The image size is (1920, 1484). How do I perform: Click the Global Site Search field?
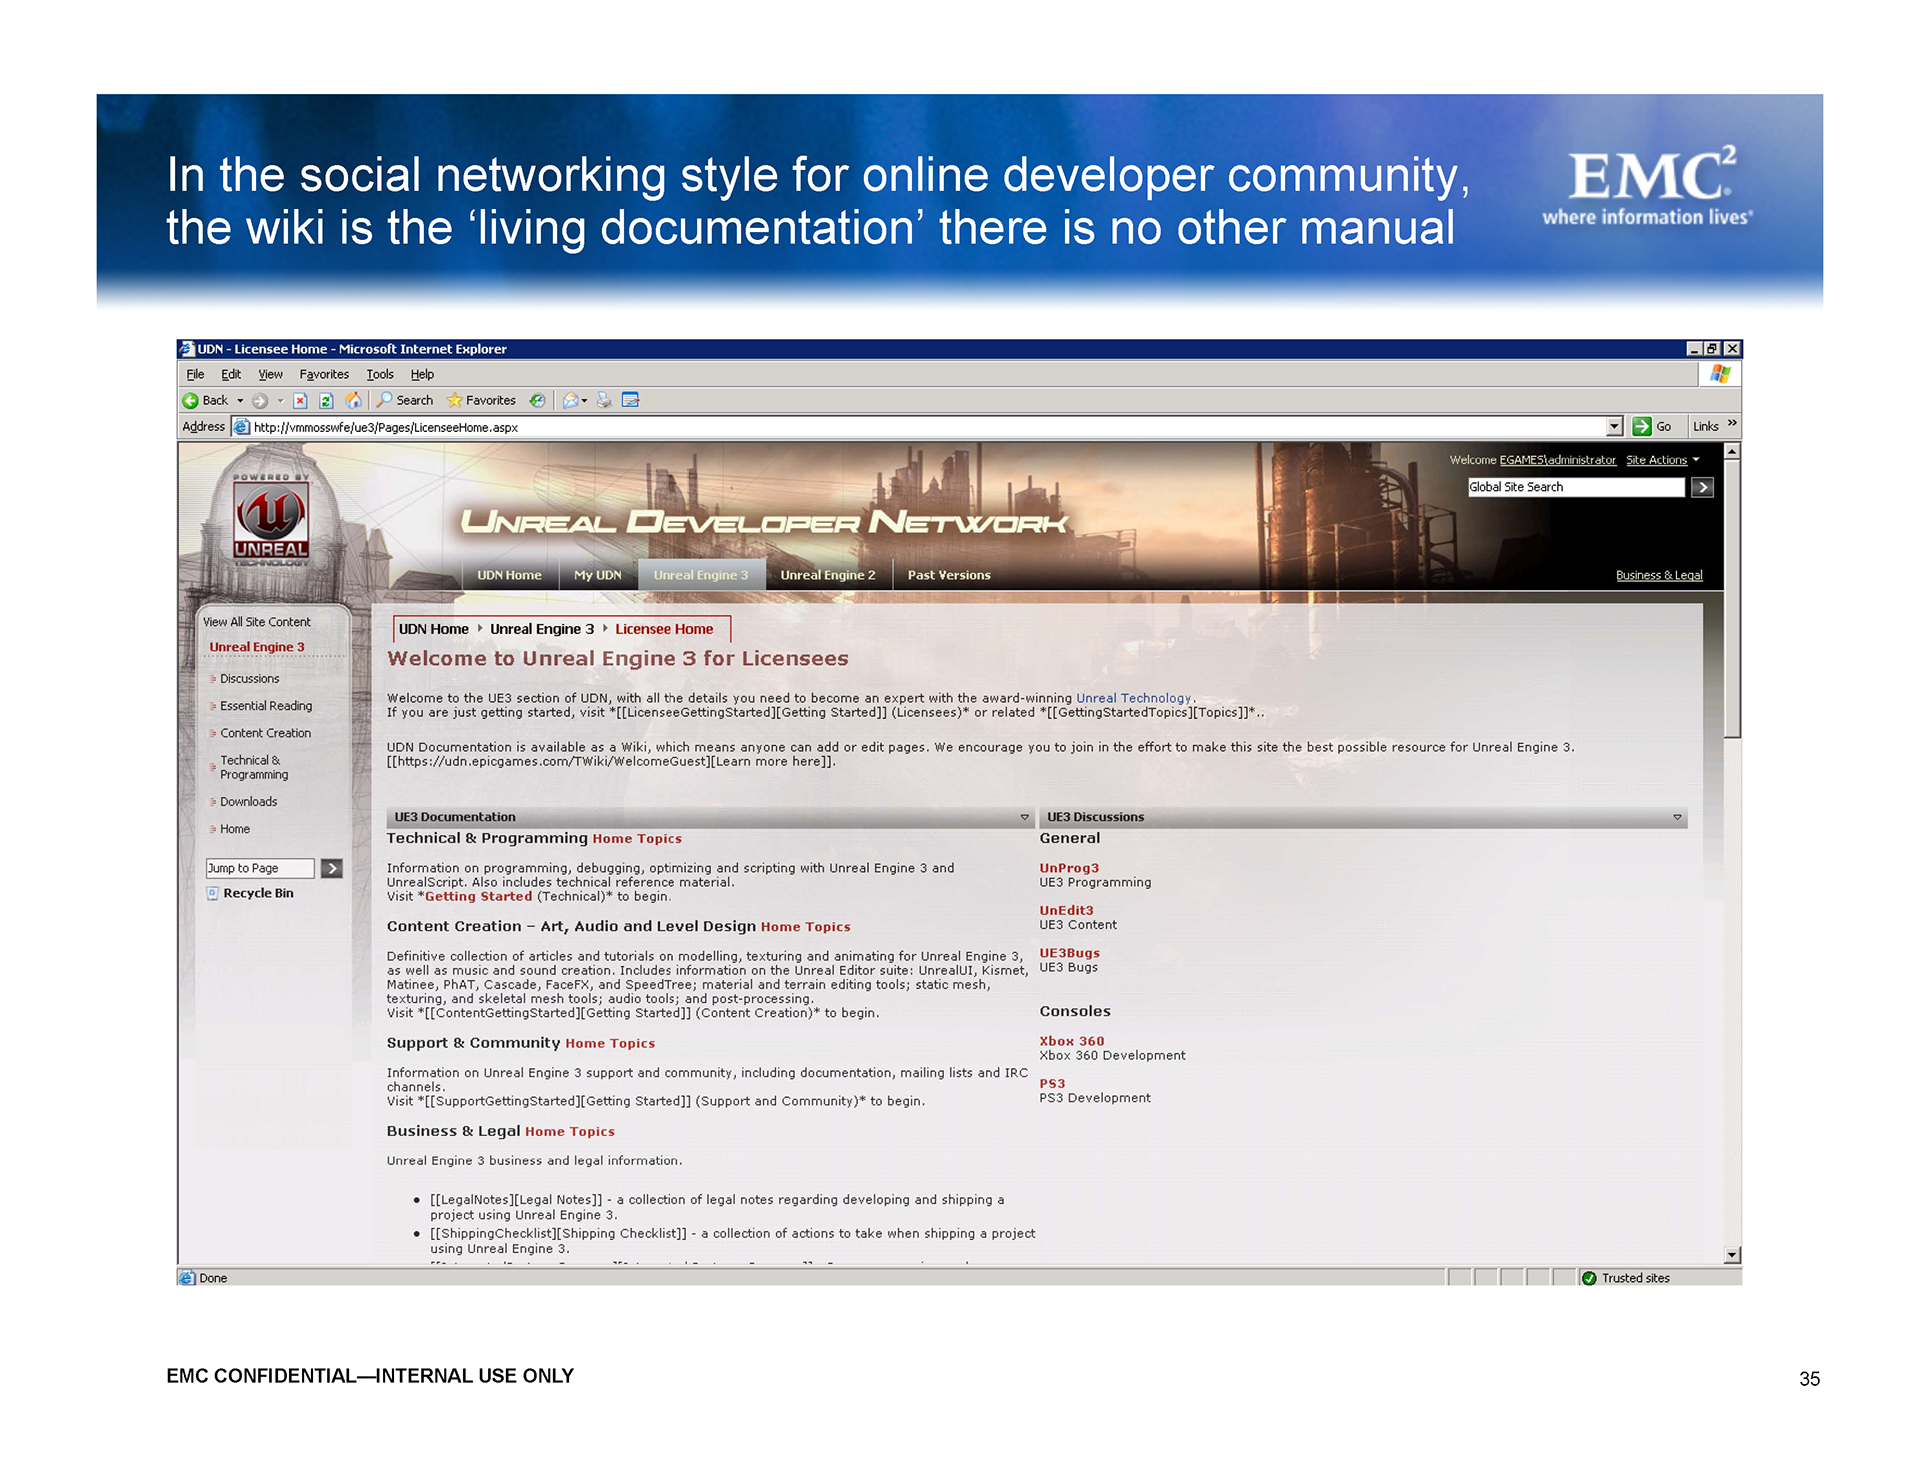coord(1575,487)
